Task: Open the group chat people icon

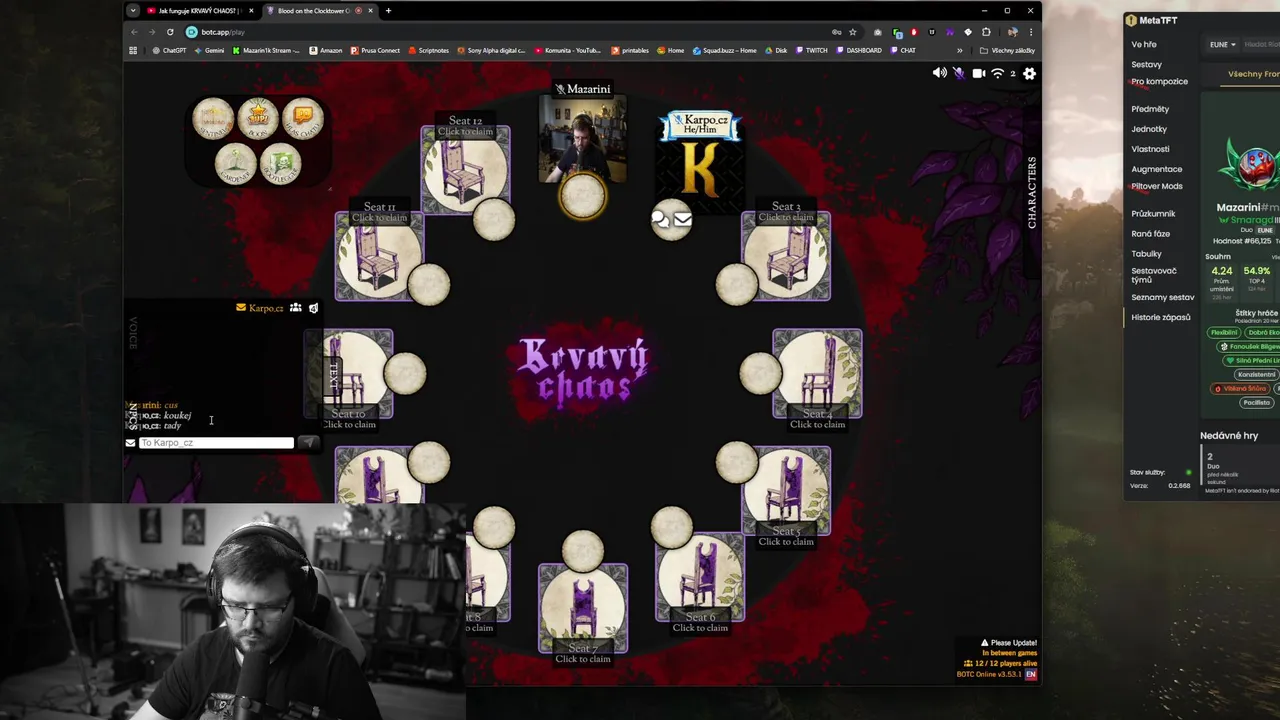Action: click(x=296, y=308)
